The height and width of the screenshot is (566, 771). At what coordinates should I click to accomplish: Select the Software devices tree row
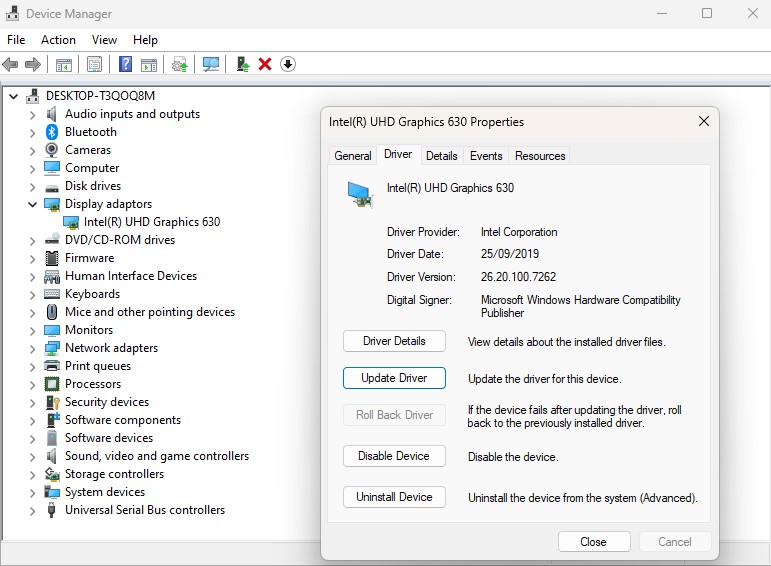pos(109,438)
